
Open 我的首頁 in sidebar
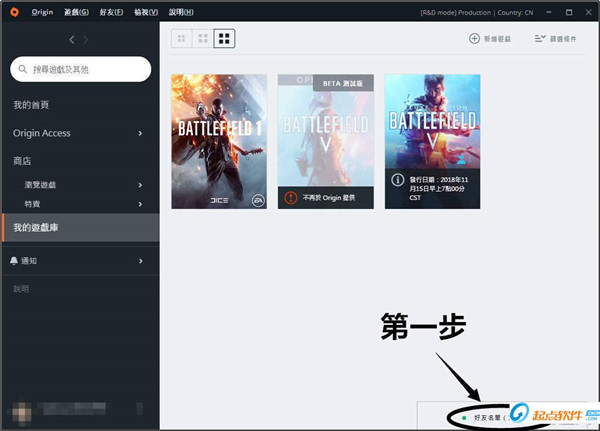[31, 105]
